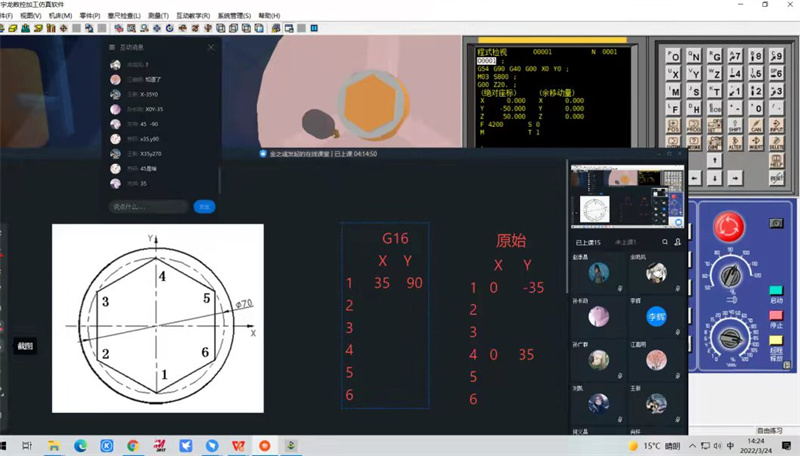Click the RESET key on CNC keypad
This screenshot has height=456, width=800.
pyautogui.click(x=777, y=177)
